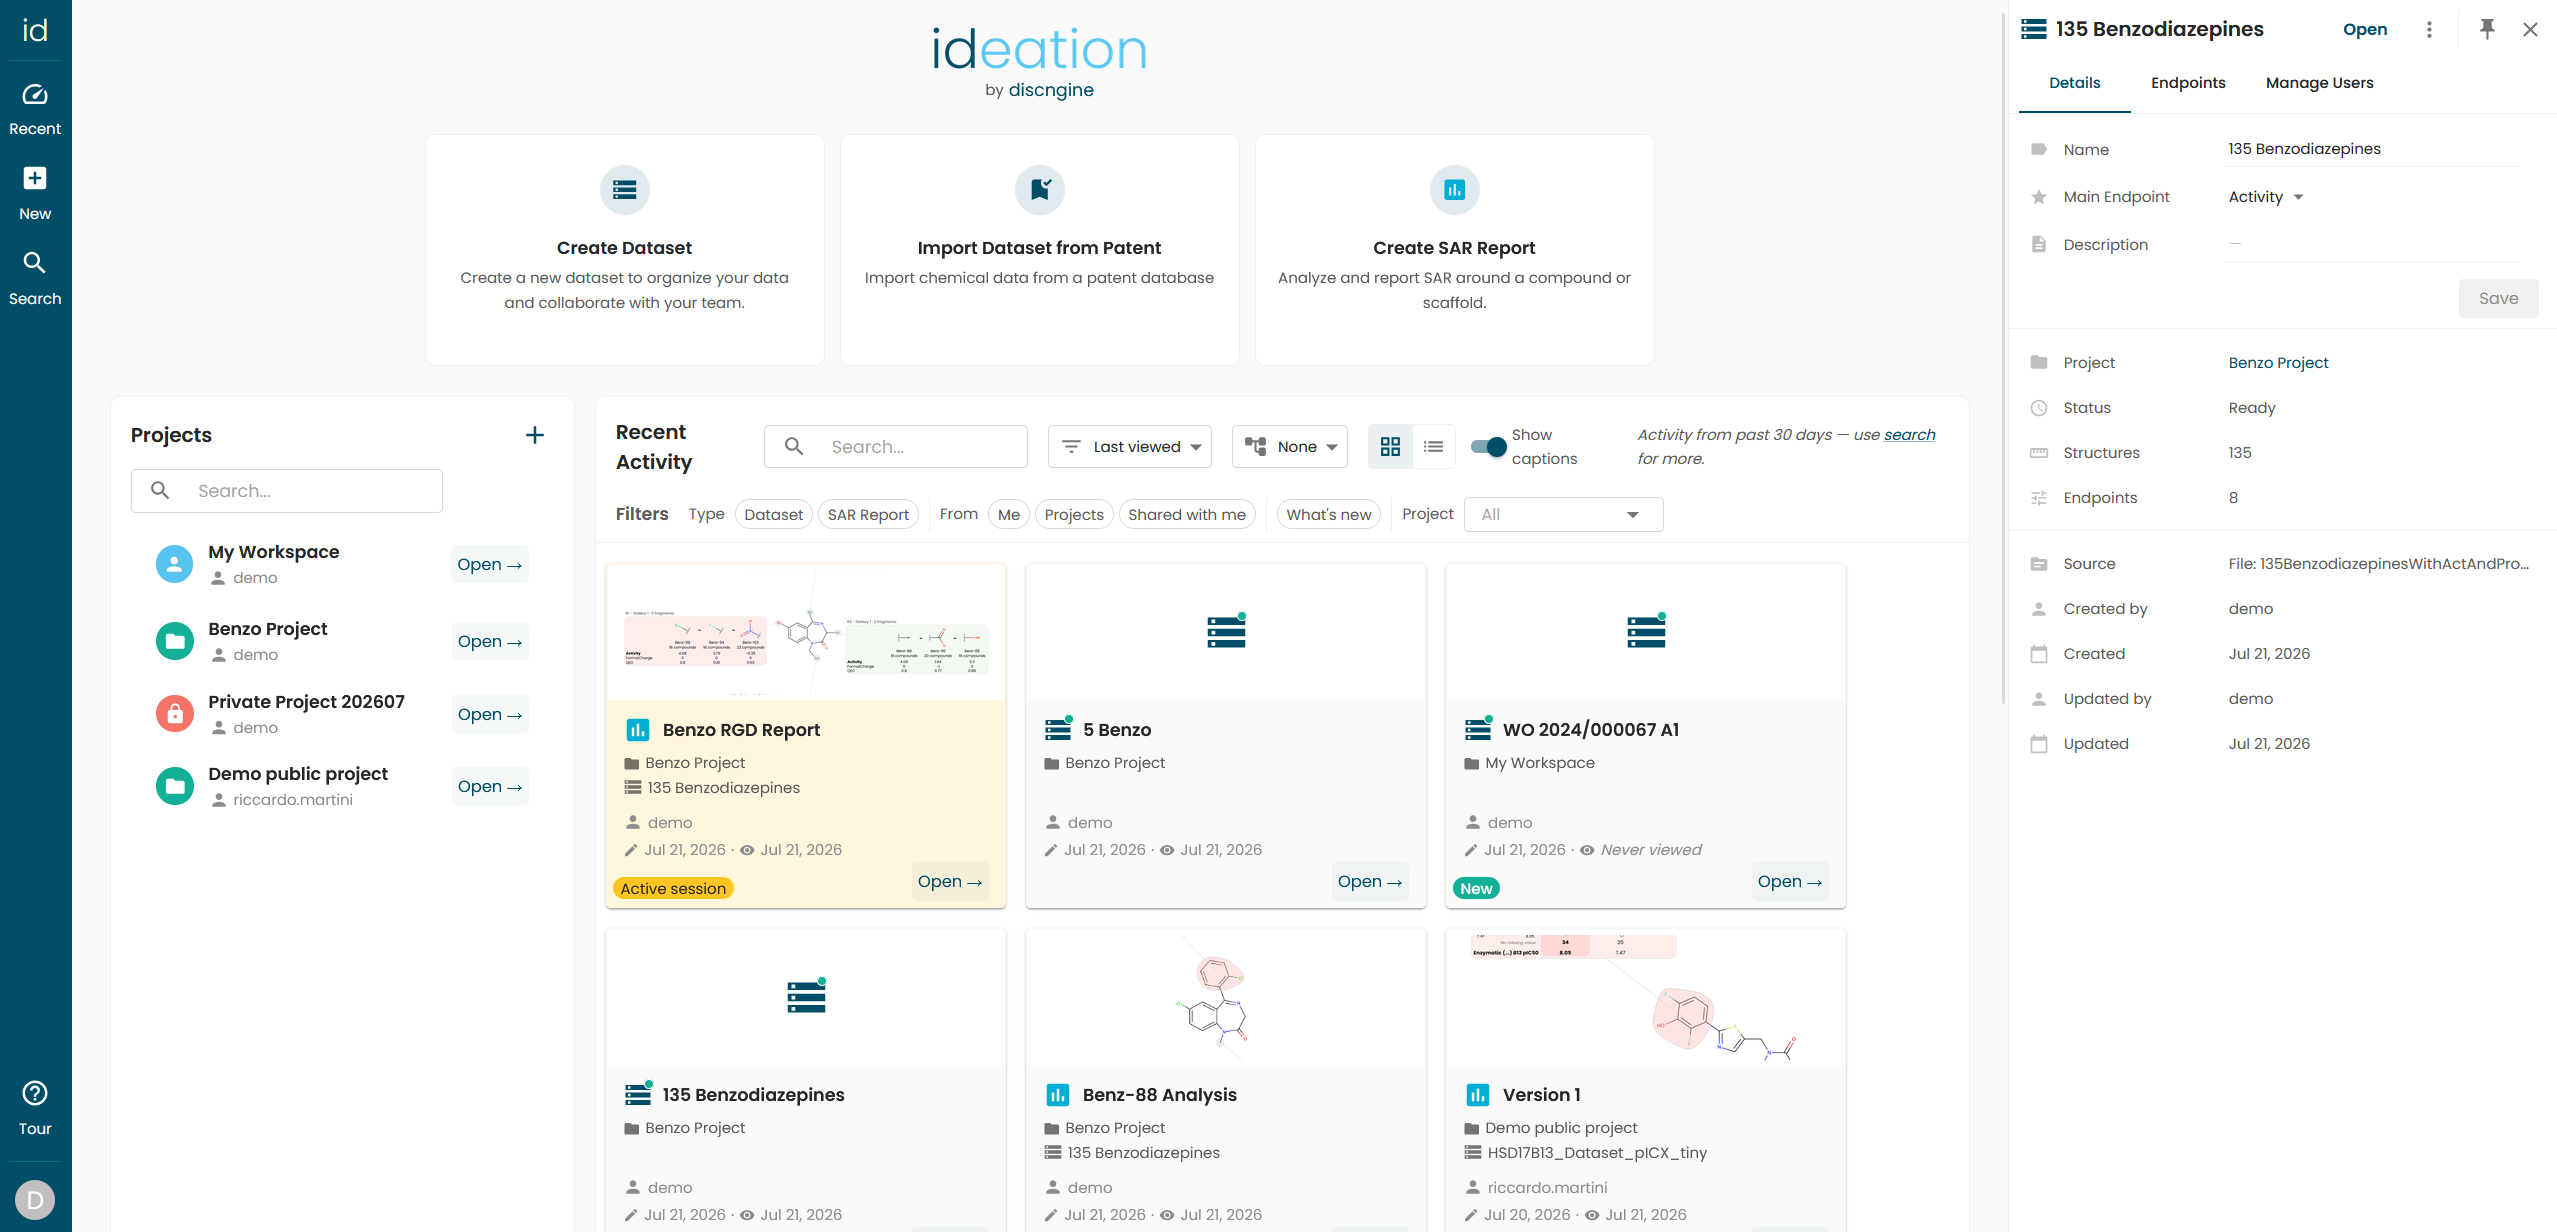Viewport: 2557px width, 1232px height.
Task: Switch to grid view icon
Action: 1390,447
